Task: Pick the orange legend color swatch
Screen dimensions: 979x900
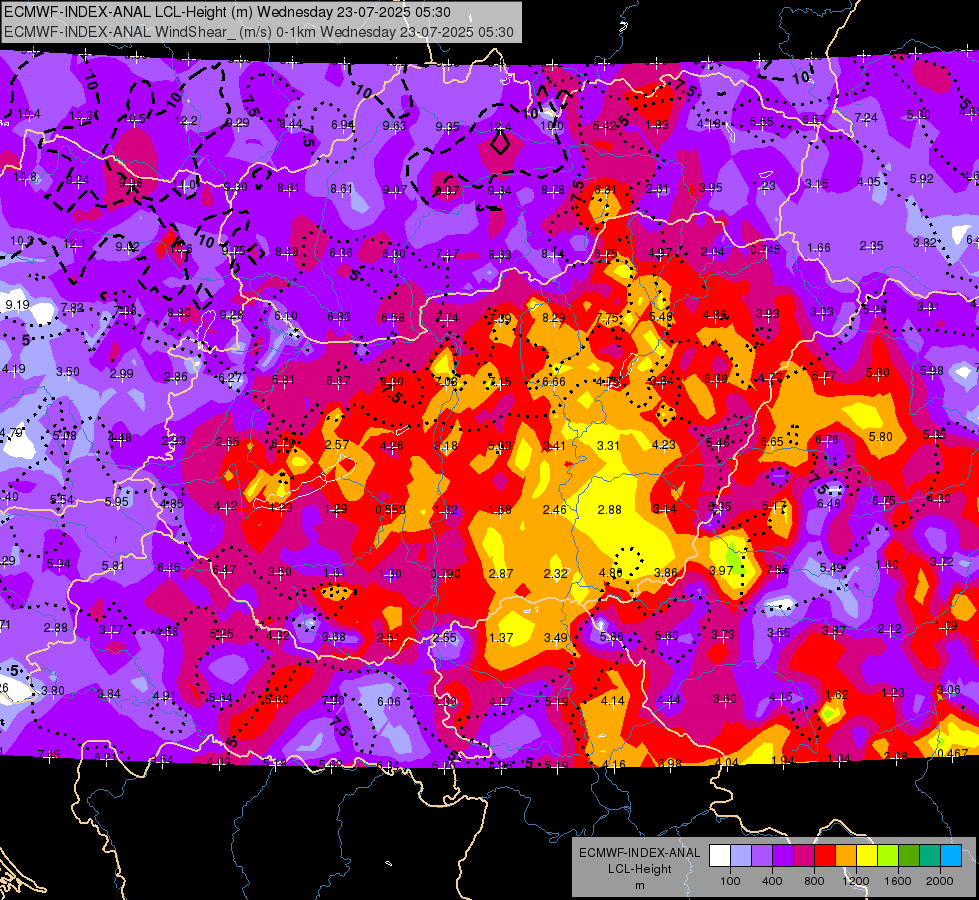Action: (x=846, y=856)
